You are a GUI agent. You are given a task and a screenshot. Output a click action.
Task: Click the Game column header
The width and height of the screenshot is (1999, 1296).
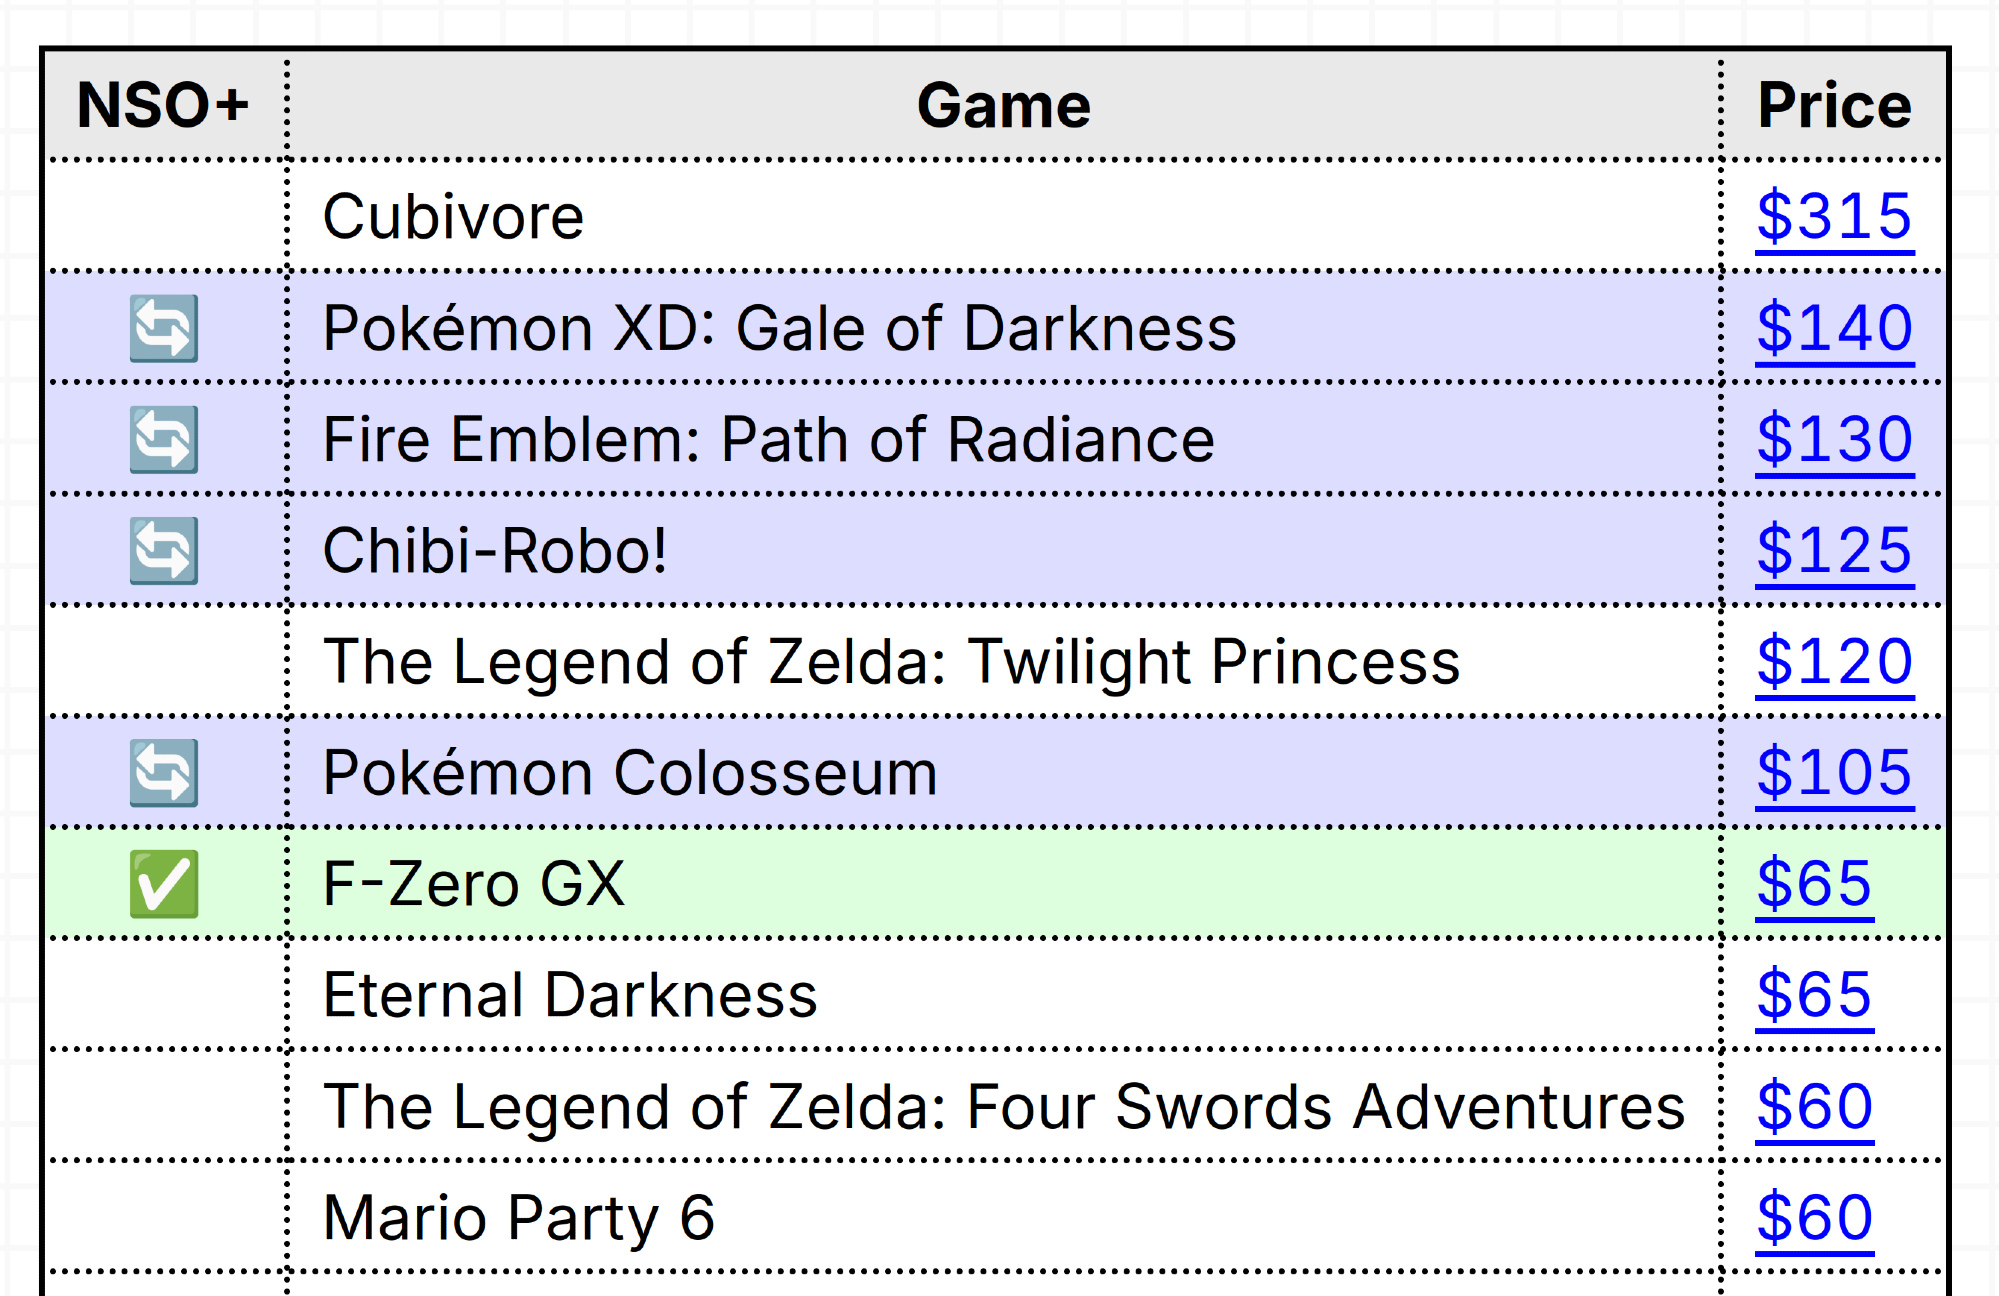pyautogui.click(x=1003, y=105)
